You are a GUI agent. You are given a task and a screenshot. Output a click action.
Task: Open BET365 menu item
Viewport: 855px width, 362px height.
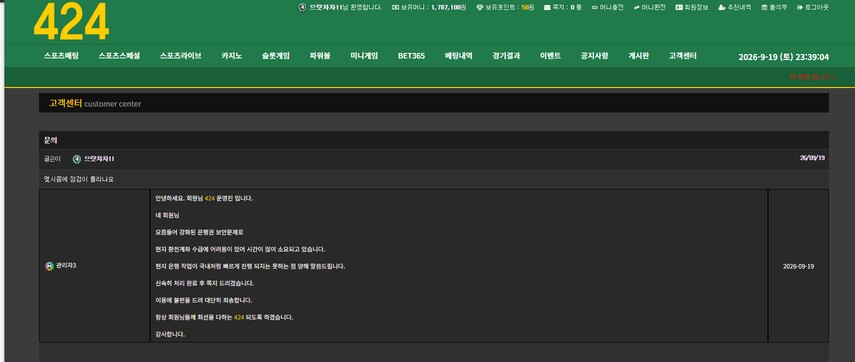pyautogui.click(x=411, y=56)
